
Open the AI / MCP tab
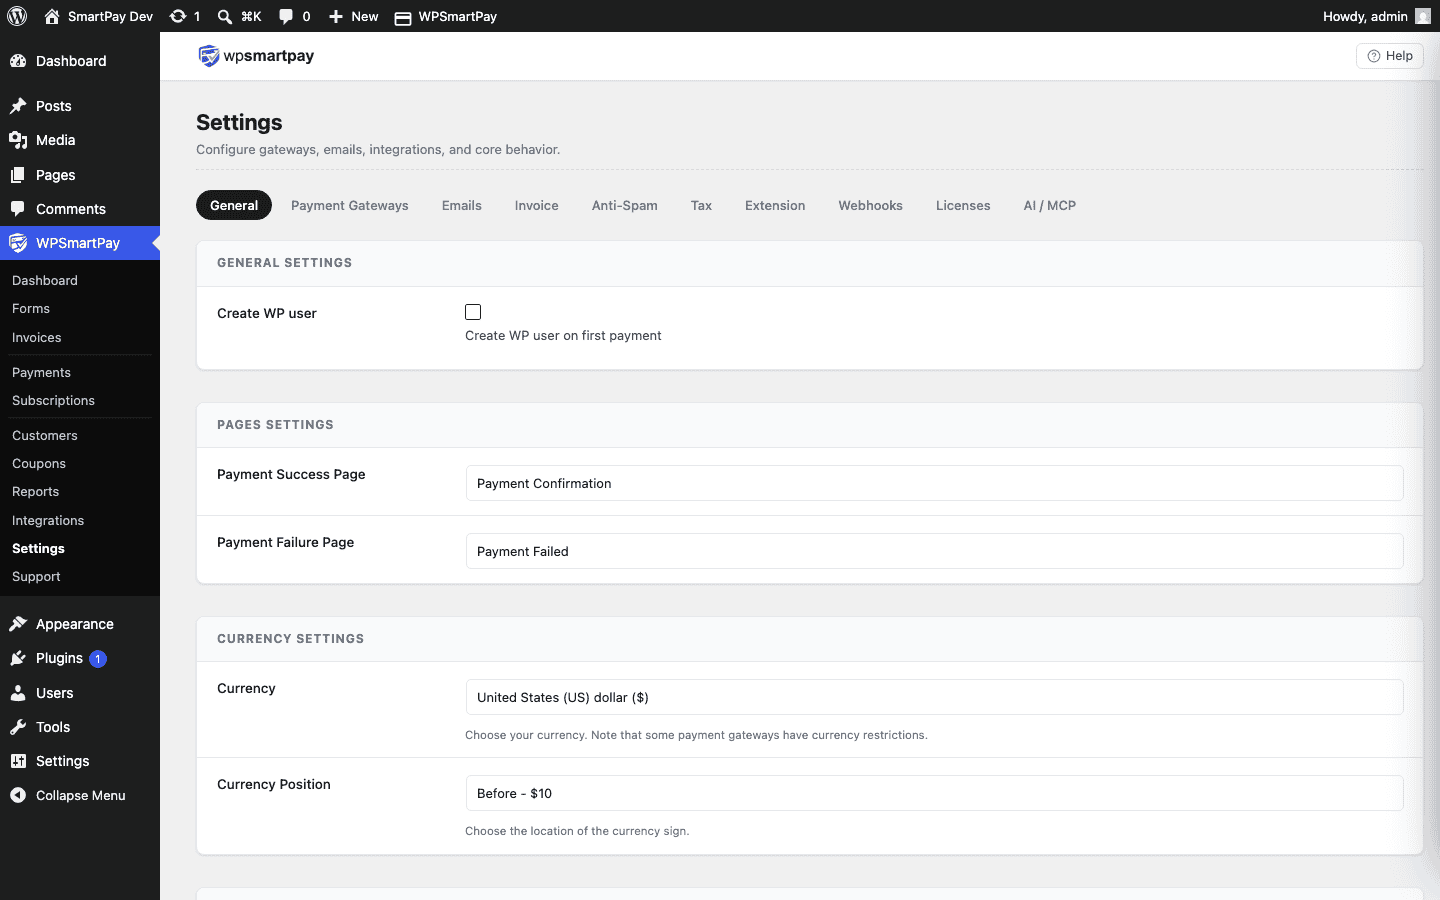[1050, 205]
